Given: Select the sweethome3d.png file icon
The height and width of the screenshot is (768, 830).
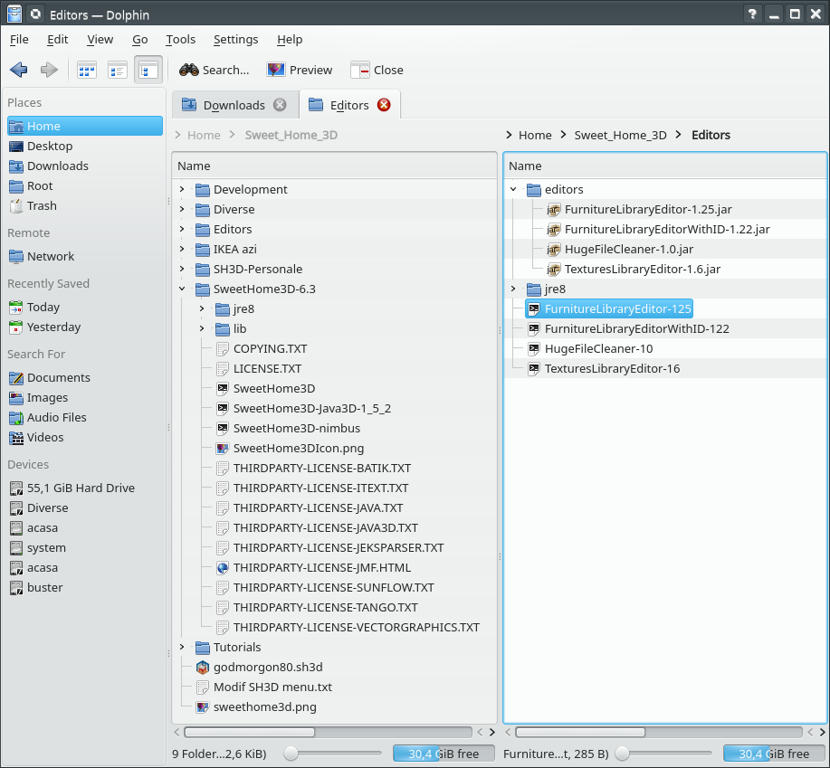Looking at the screenshot, I should [x=202, y=707].
